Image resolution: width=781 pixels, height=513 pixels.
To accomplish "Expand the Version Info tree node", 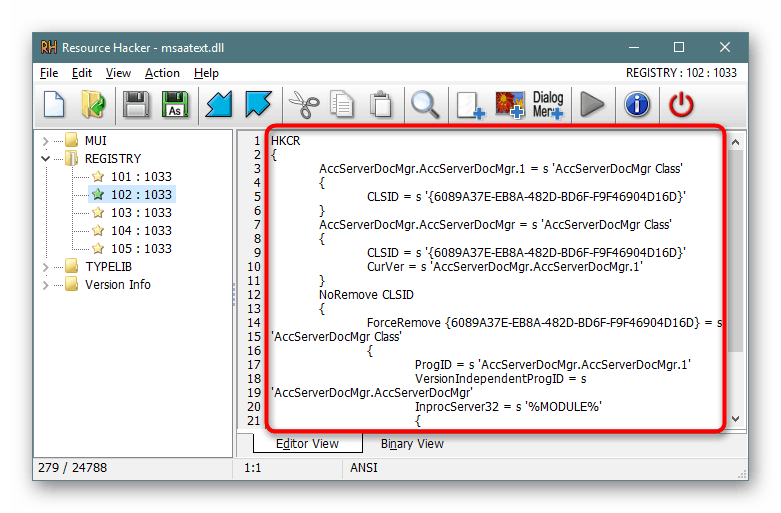I will click(x=45, y=285).
